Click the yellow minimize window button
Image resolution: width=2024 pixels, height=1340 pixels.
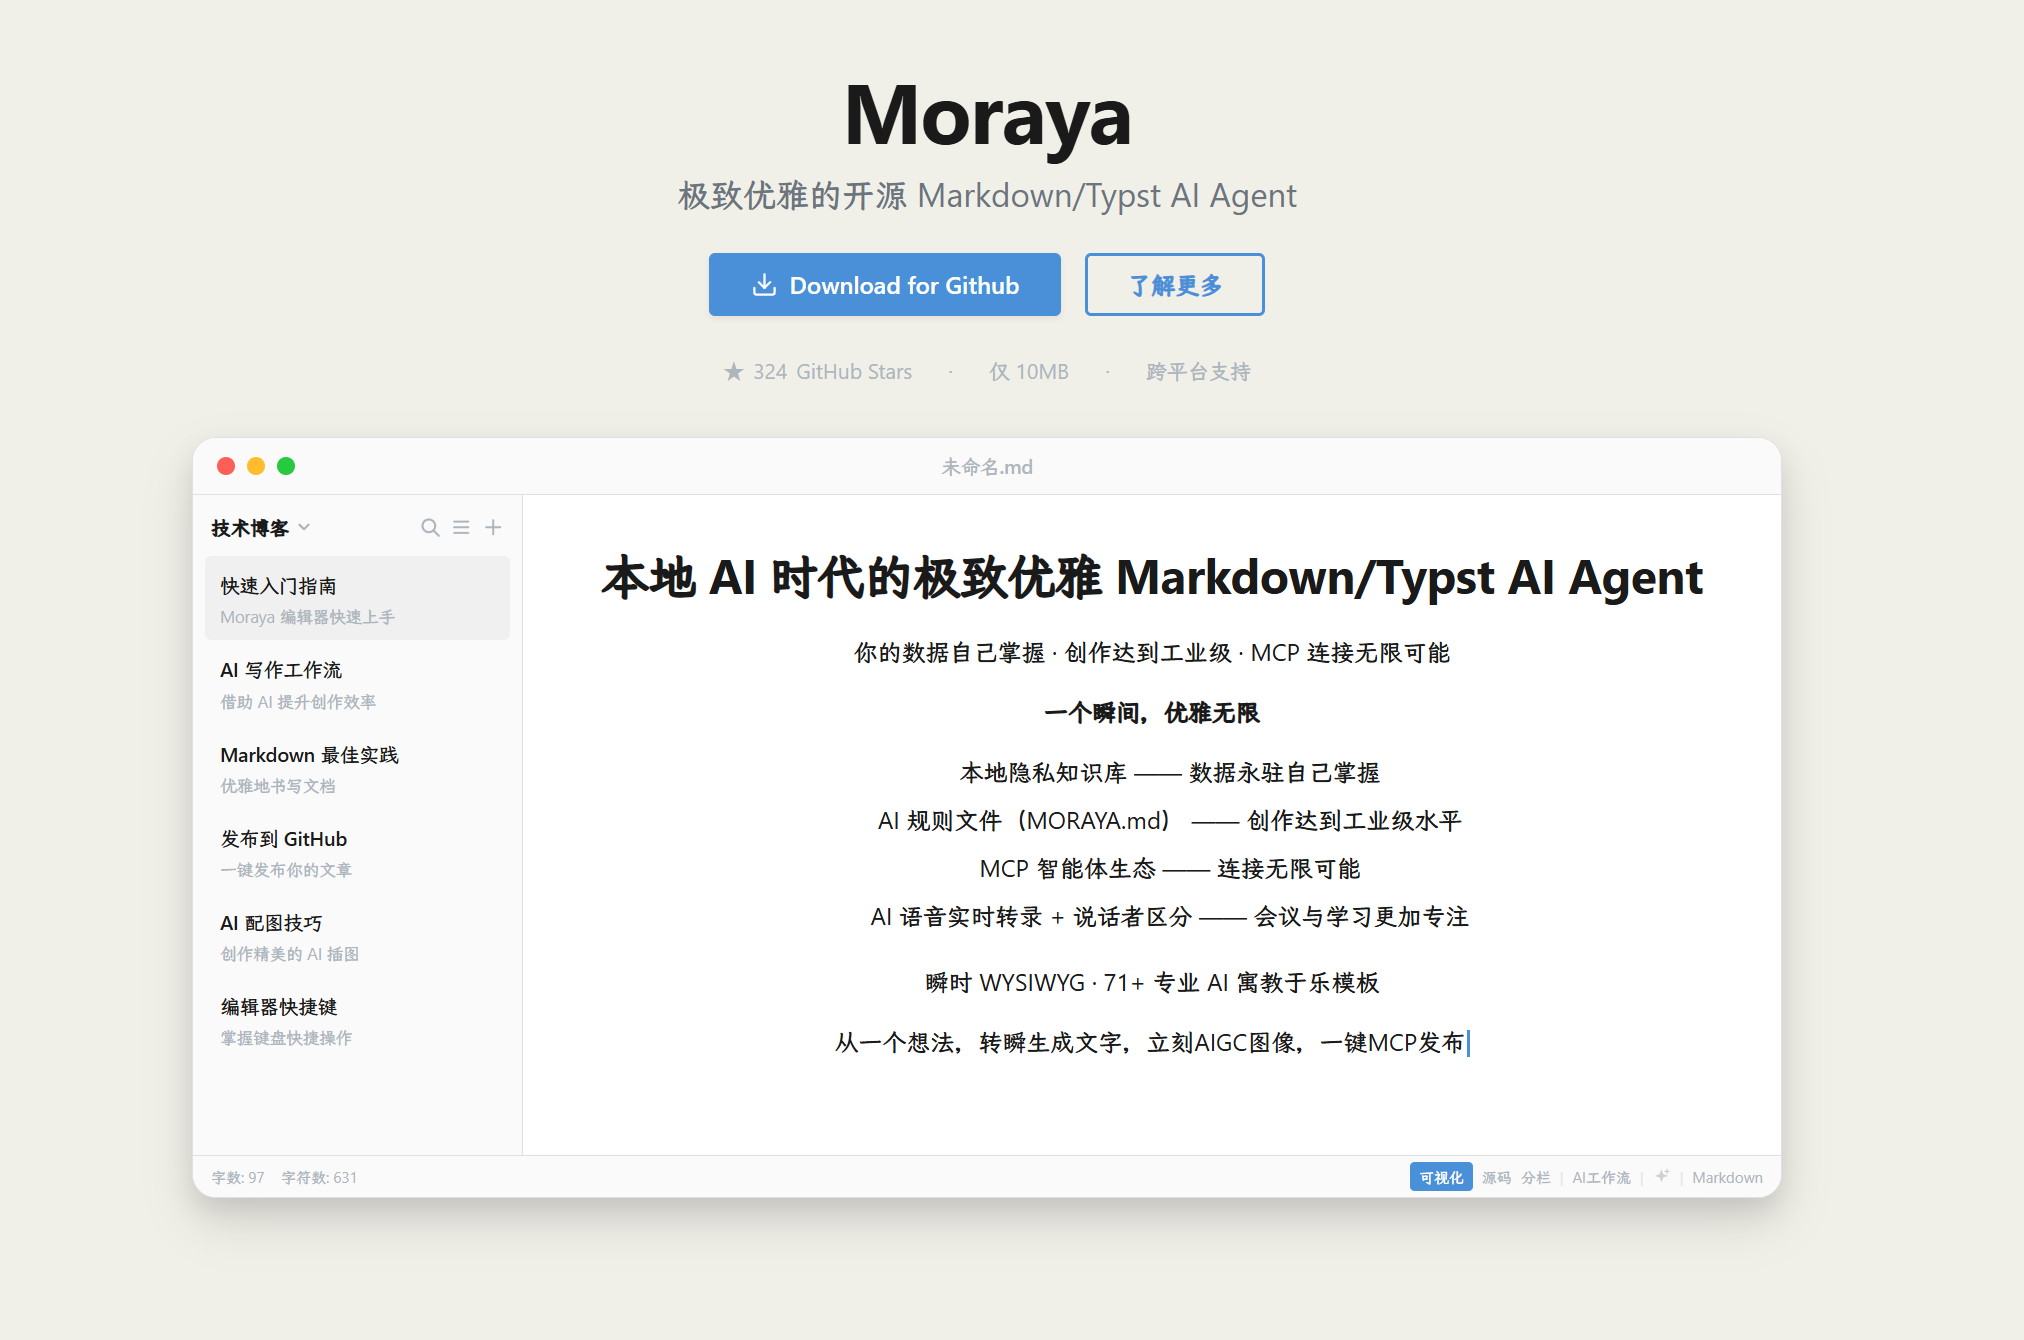click(256, 466)
